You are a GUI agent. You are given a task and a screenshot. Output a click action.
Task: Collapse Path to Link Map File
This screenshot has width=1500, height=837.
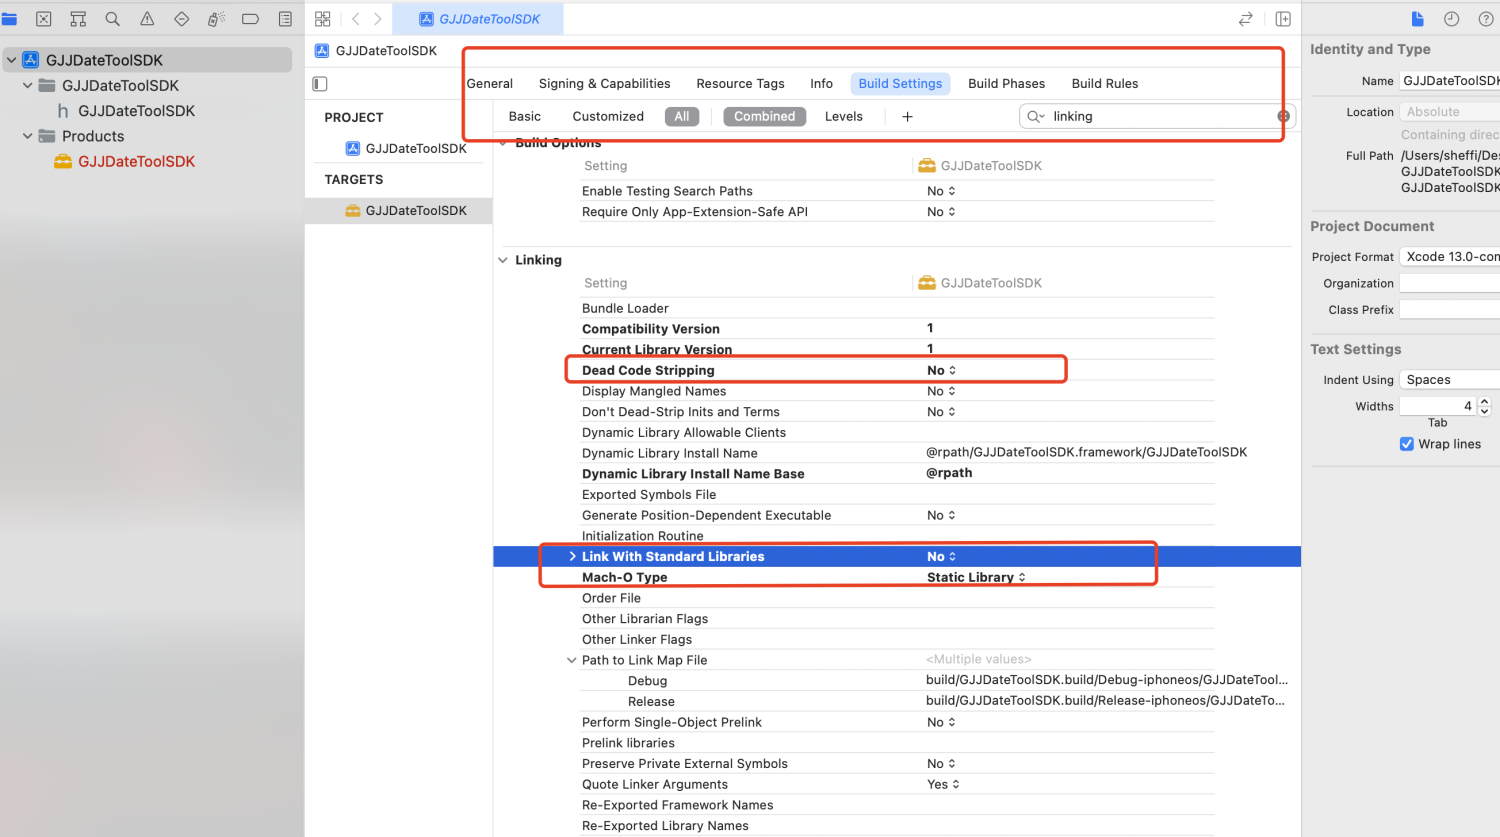(572, 660)
